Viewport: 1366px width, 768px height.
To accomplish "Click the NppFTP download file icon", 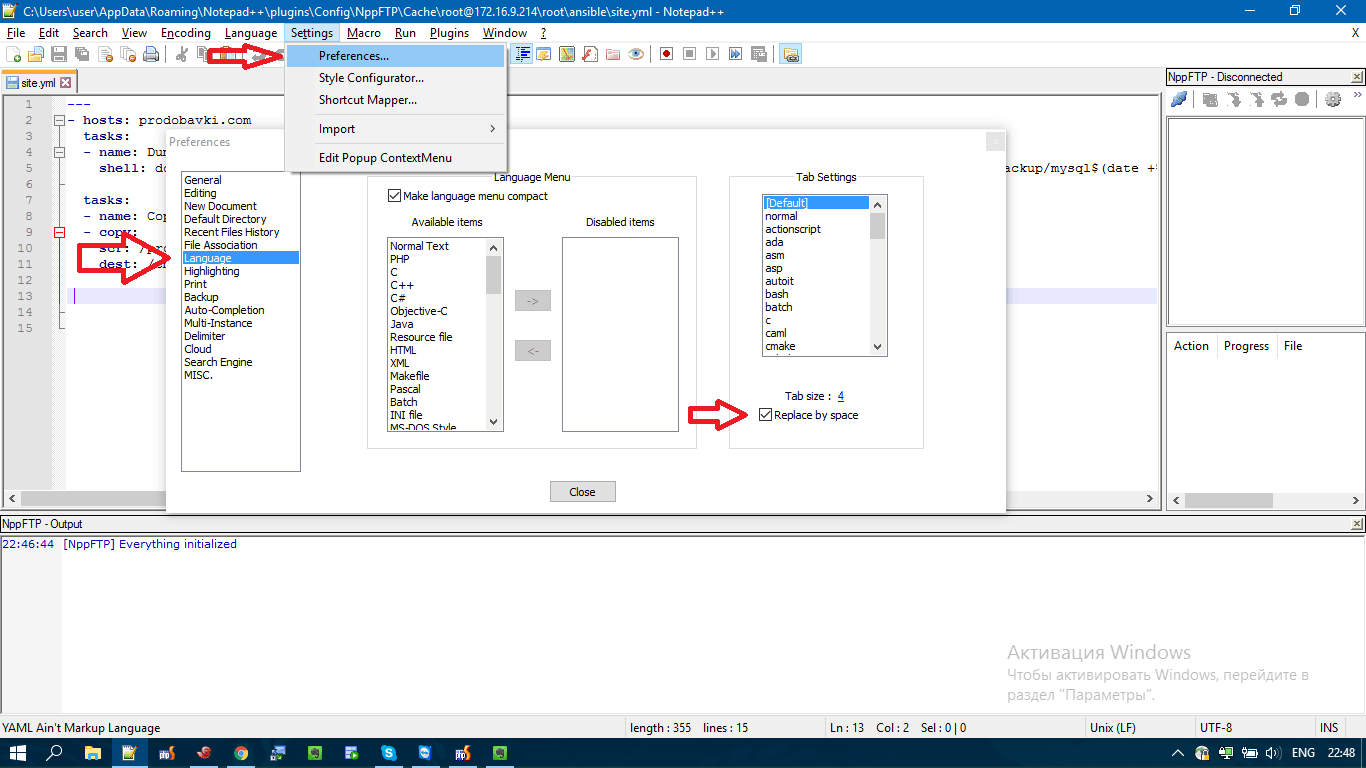I will [x=1233, y=99].
